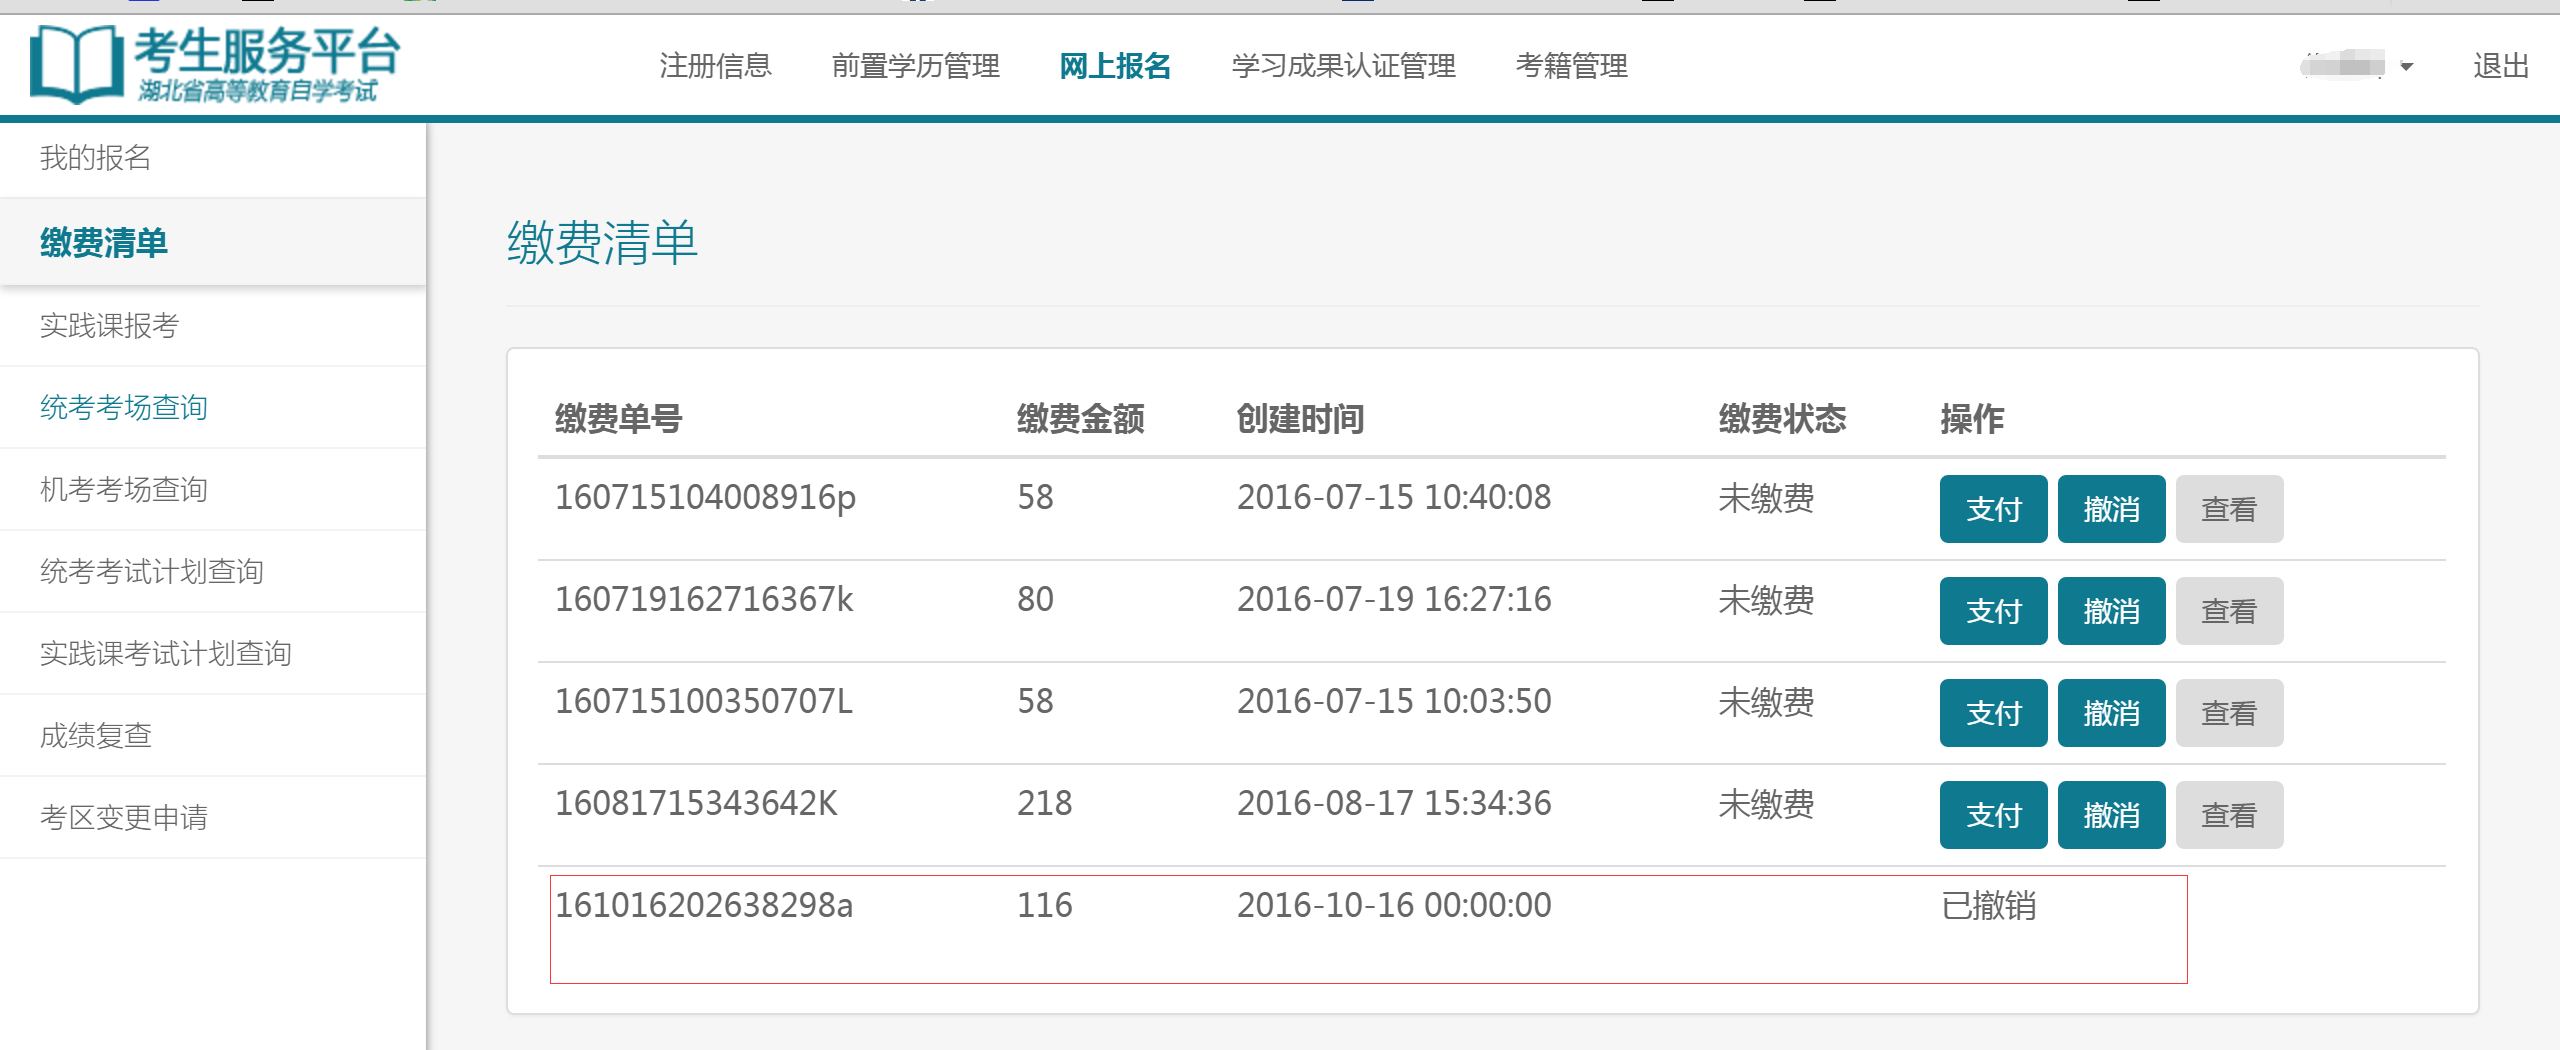Click 撤消 for the 2016-08-17 order
The image size is (2560, 1050).
point(2111,815)
